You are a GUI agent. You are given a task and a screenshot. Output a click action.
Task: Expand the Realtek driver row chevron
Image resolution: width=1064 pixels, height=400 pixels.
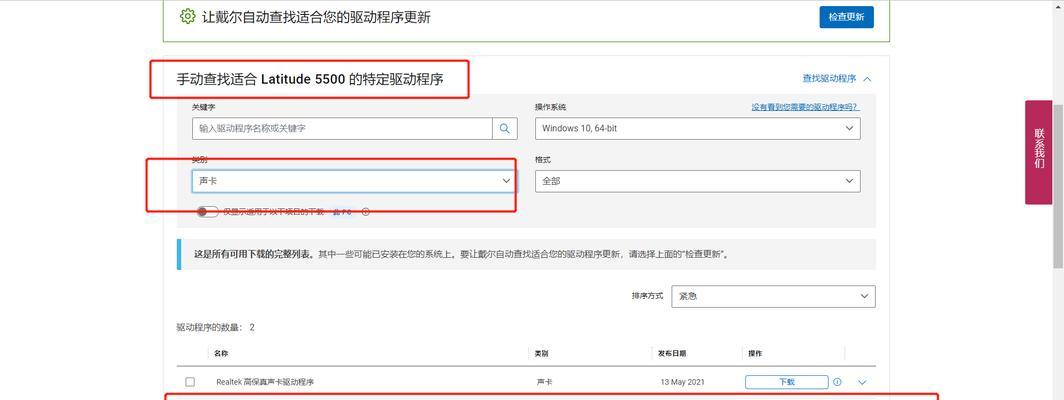[862, 382]
